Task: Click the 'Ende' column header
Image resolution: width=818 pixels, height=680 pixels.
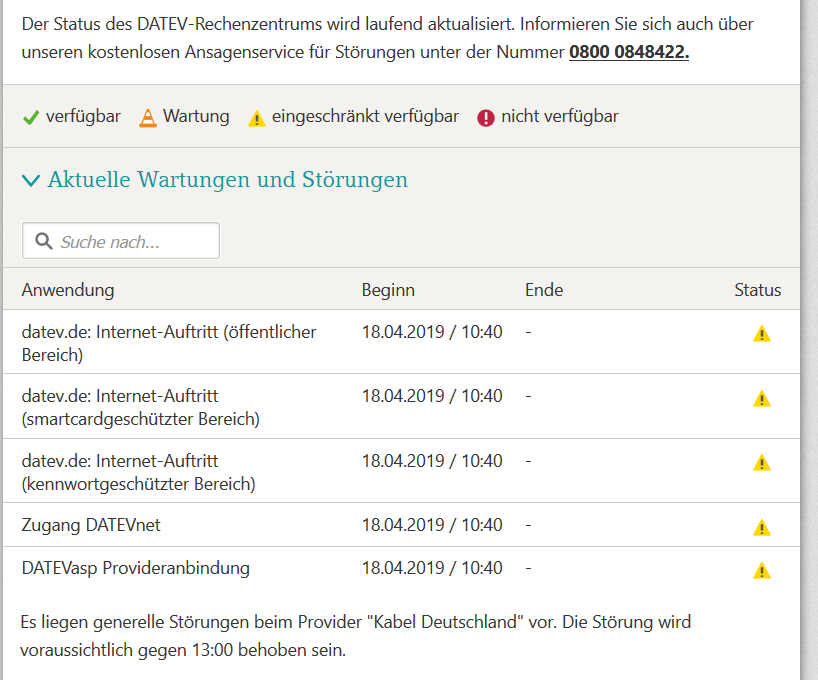Action: 544,290
